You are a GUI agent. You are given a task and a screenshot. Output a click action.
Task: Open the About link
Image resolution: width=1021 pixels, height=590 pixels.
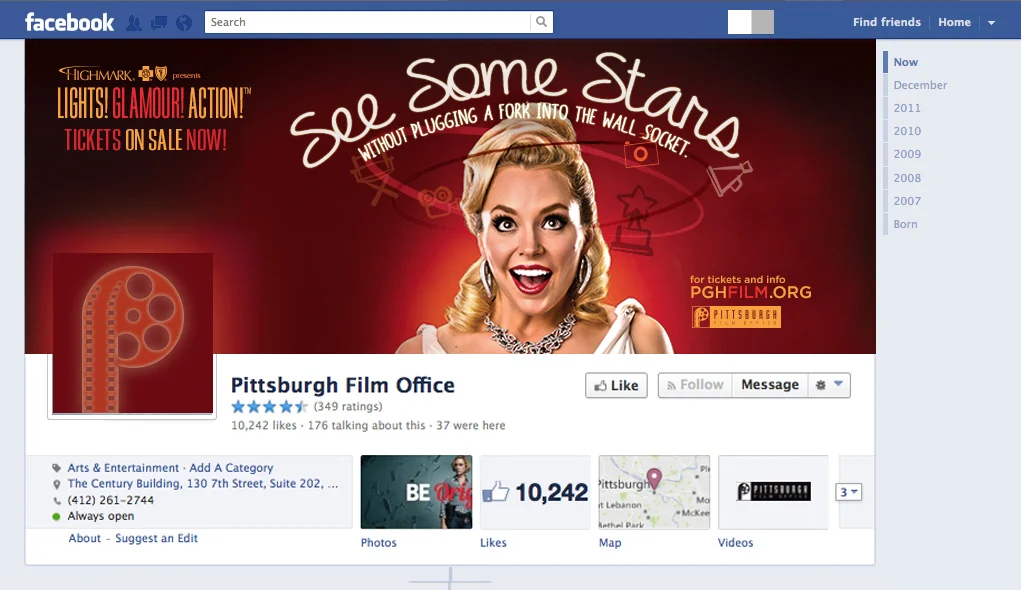coord(85,539)
